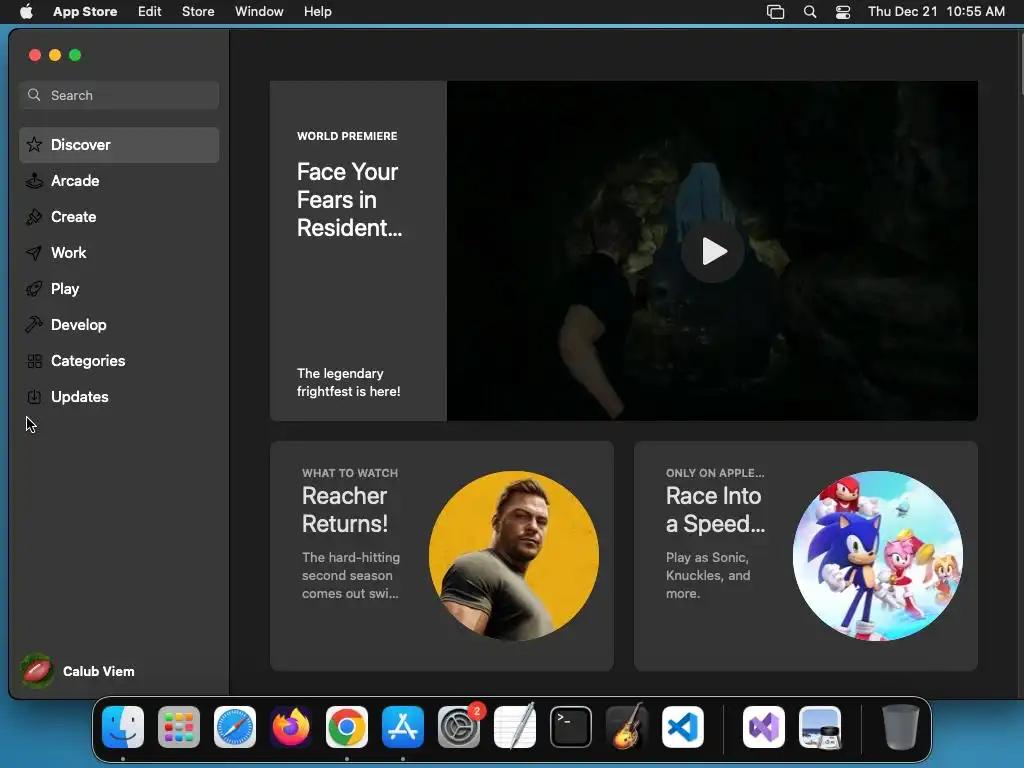This screenshot has height=768, width=1024.
Task: Open Launchpad from the Dock
Action: 179,726
